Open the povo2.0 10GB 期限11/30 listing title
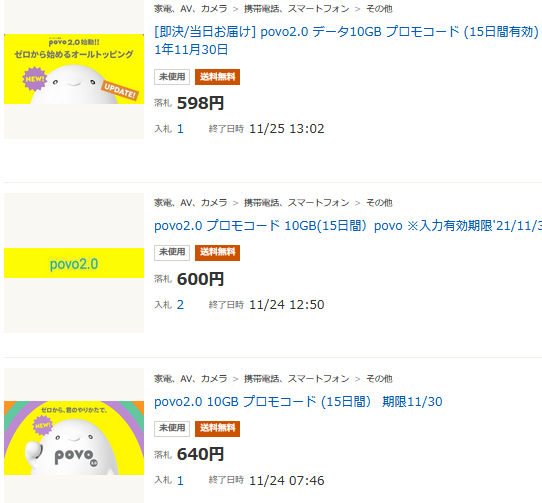The height and width of the screenshot is (503, 542). pyautogui.click(x=298, y=402)
